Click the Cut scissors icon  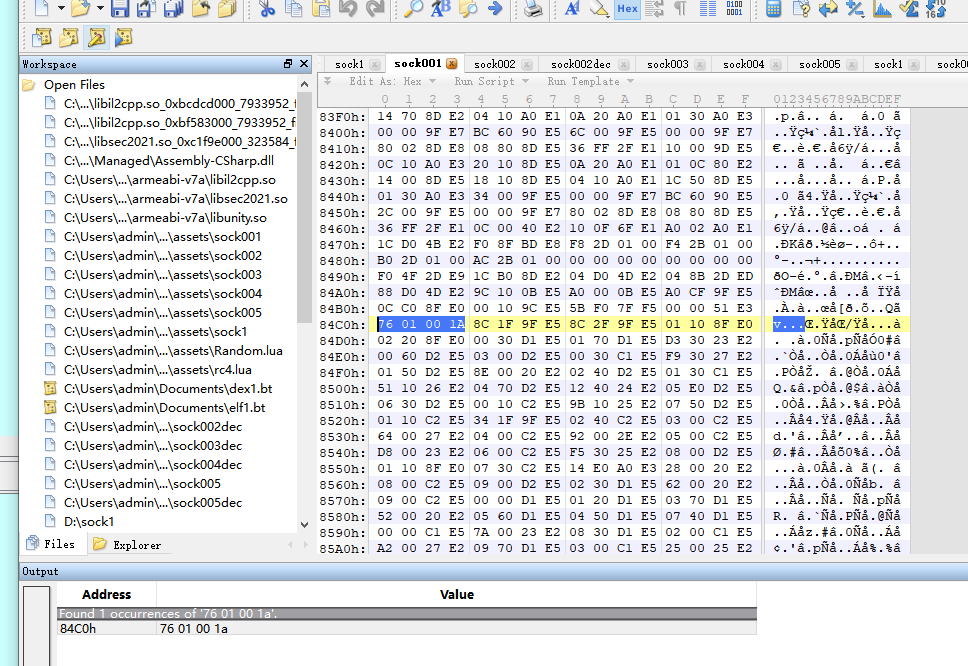[267, 8]
